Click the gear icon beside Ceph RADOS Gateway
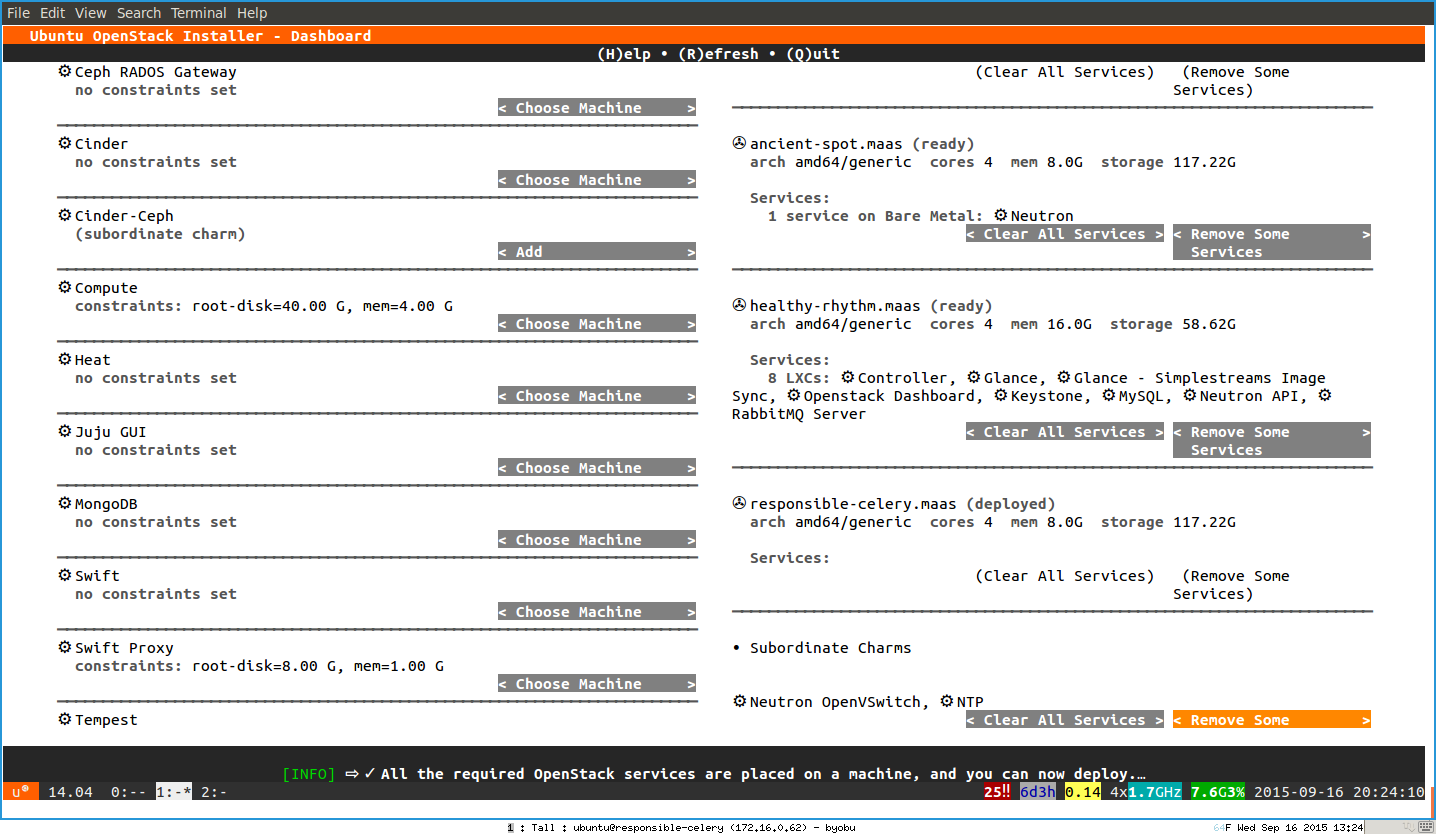1436x834 pixels. click(65, 72)
